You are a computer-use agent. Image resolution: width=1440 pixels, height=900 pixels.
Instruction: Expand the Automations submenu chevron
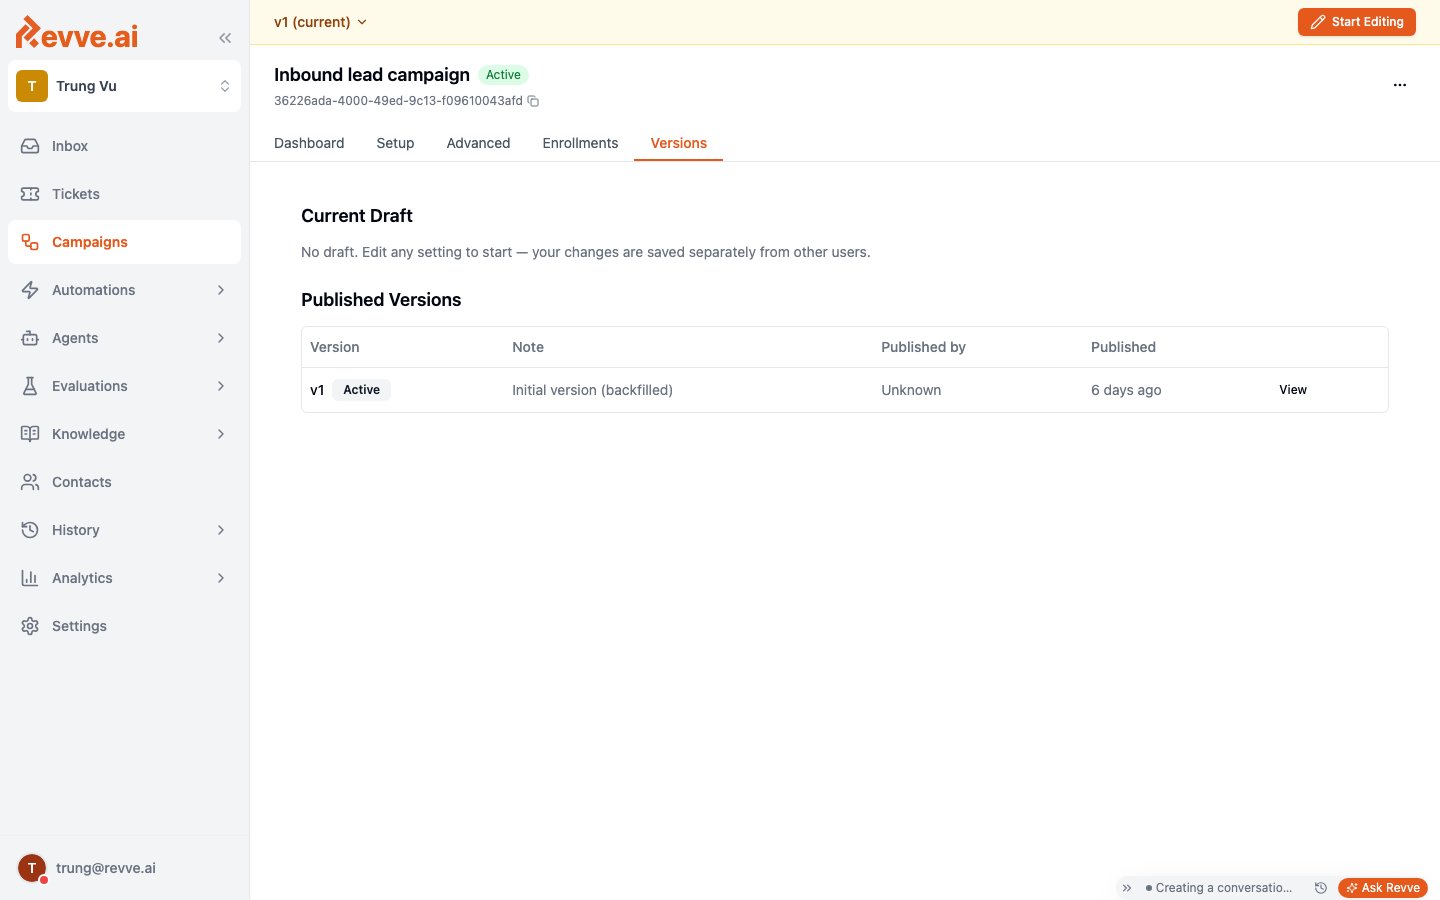221,290
